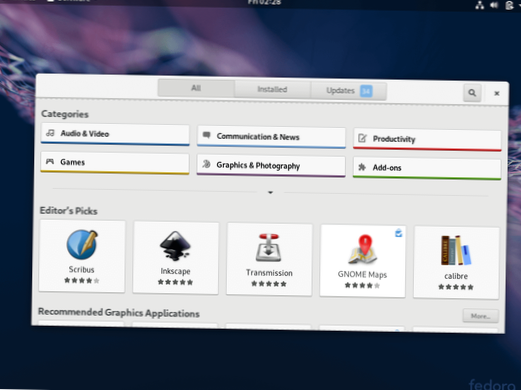Click the Scribus app name
The height and width of the screenshot is (390, 521).
(x=82, y=269)
